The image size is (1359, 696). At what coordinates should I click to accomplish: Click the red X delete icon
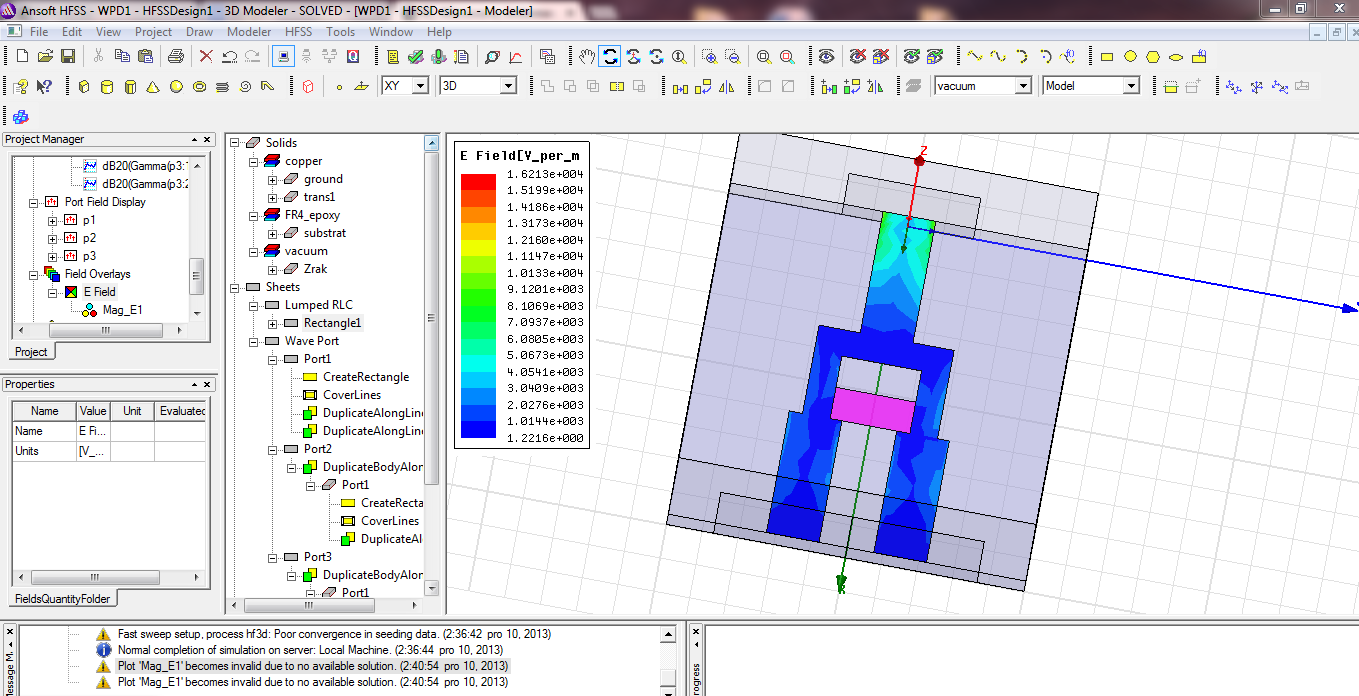(x=206, y=57)
